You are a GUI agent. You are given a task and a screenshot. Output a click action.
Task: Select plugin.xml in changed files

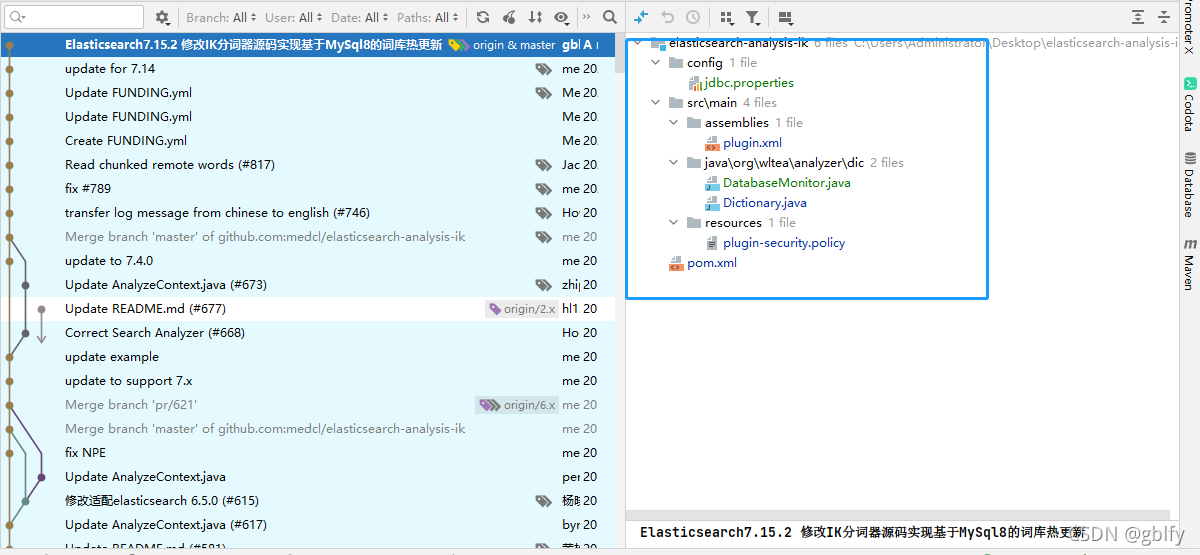752,143
